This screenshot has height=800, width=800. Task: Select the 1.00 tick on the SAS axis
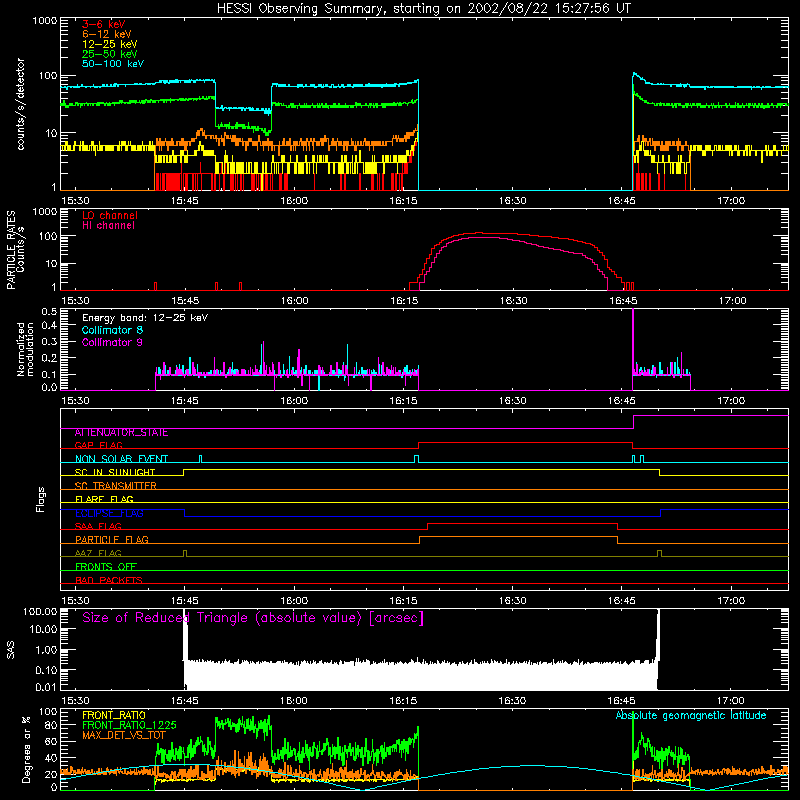(46, 650)
